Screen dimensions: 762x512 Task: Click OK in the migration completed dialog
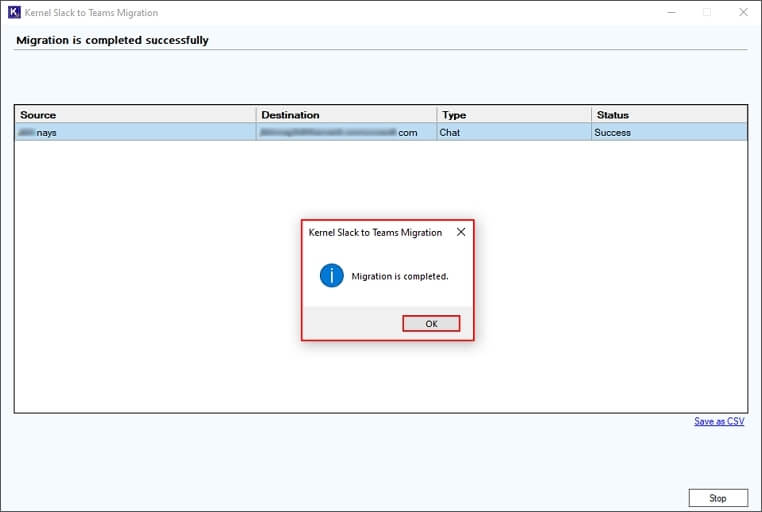[x=431, y=324]
